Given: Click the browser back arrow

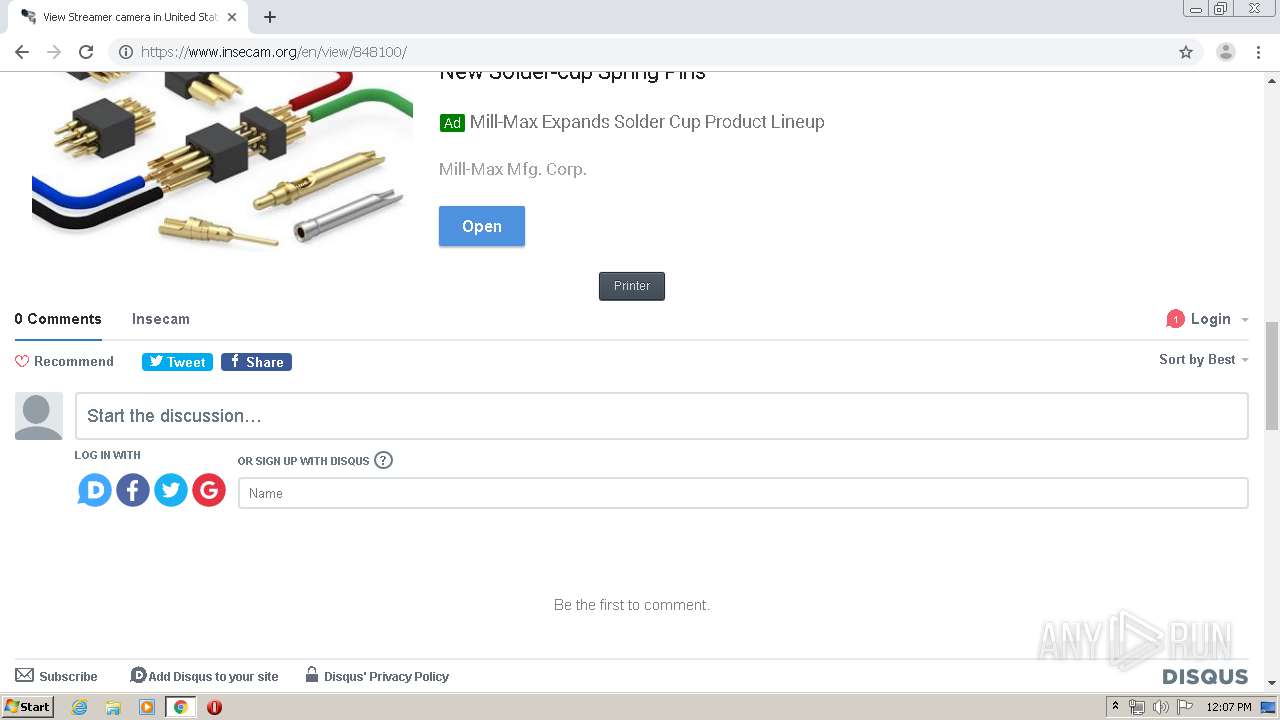Looking at the screenshot, I should (22, 52).
